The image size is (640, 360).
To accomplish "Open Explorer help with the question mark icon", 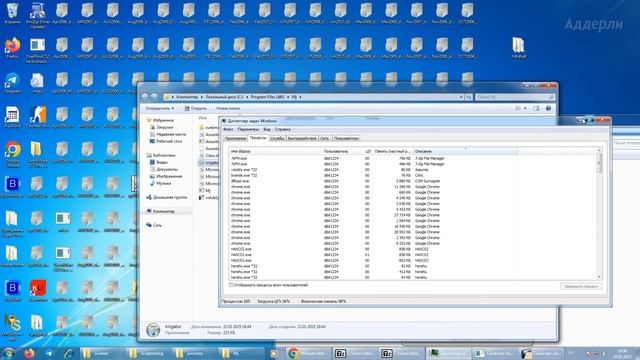I will click(548, 108).
